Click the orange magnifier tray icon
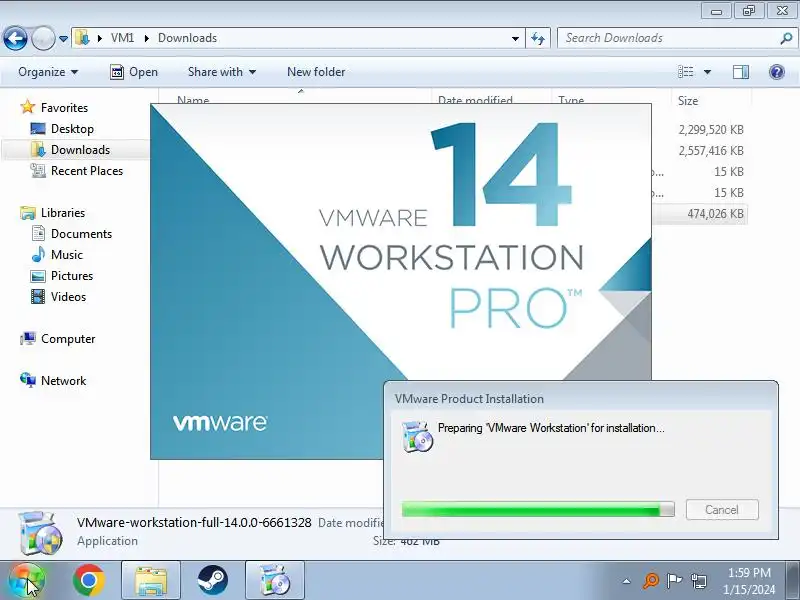800x600 pixels. [651, 581]
